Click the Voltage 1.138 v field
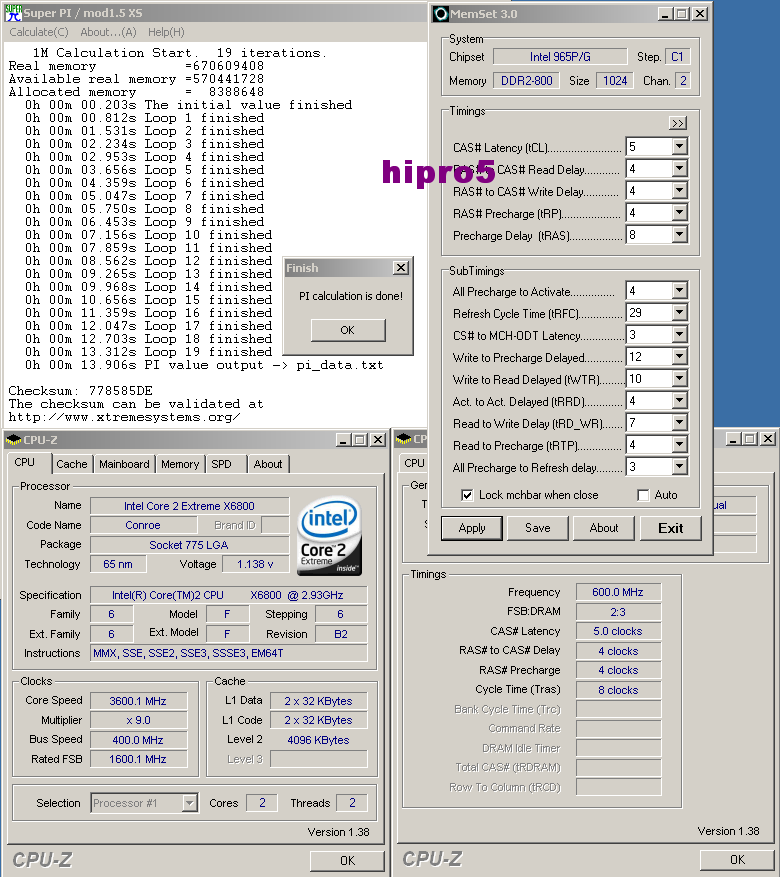 pyautogui.click(x=255, y=564)
